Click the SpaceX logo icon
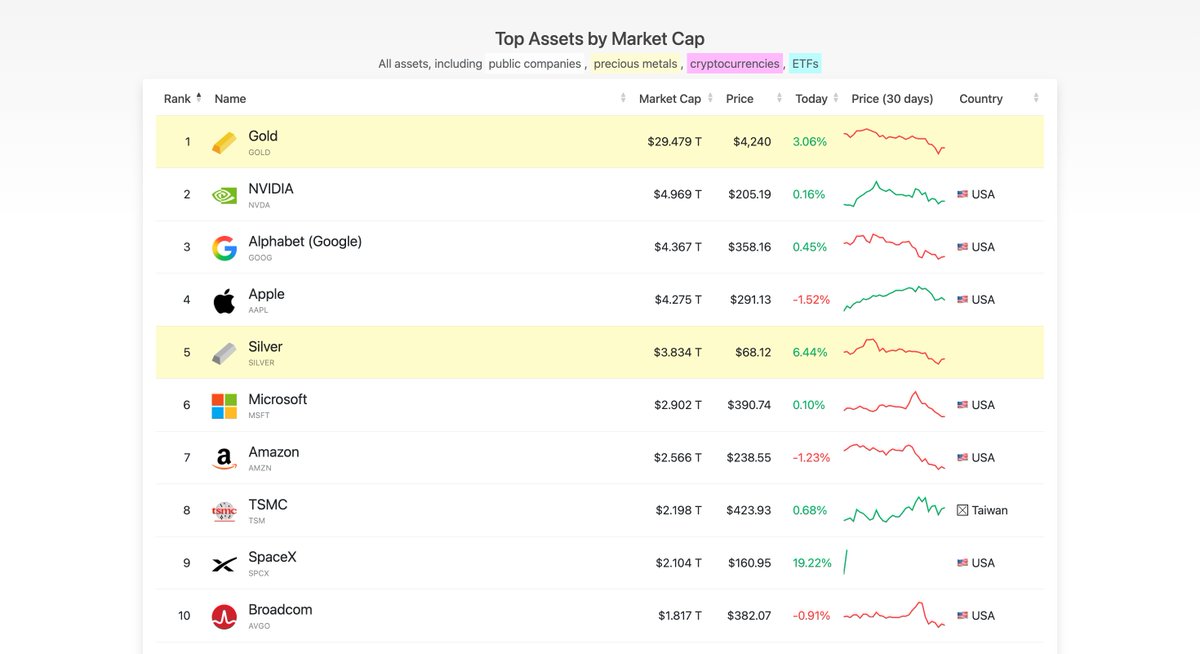Viewport: 1200px width, 654px height. 224,564
